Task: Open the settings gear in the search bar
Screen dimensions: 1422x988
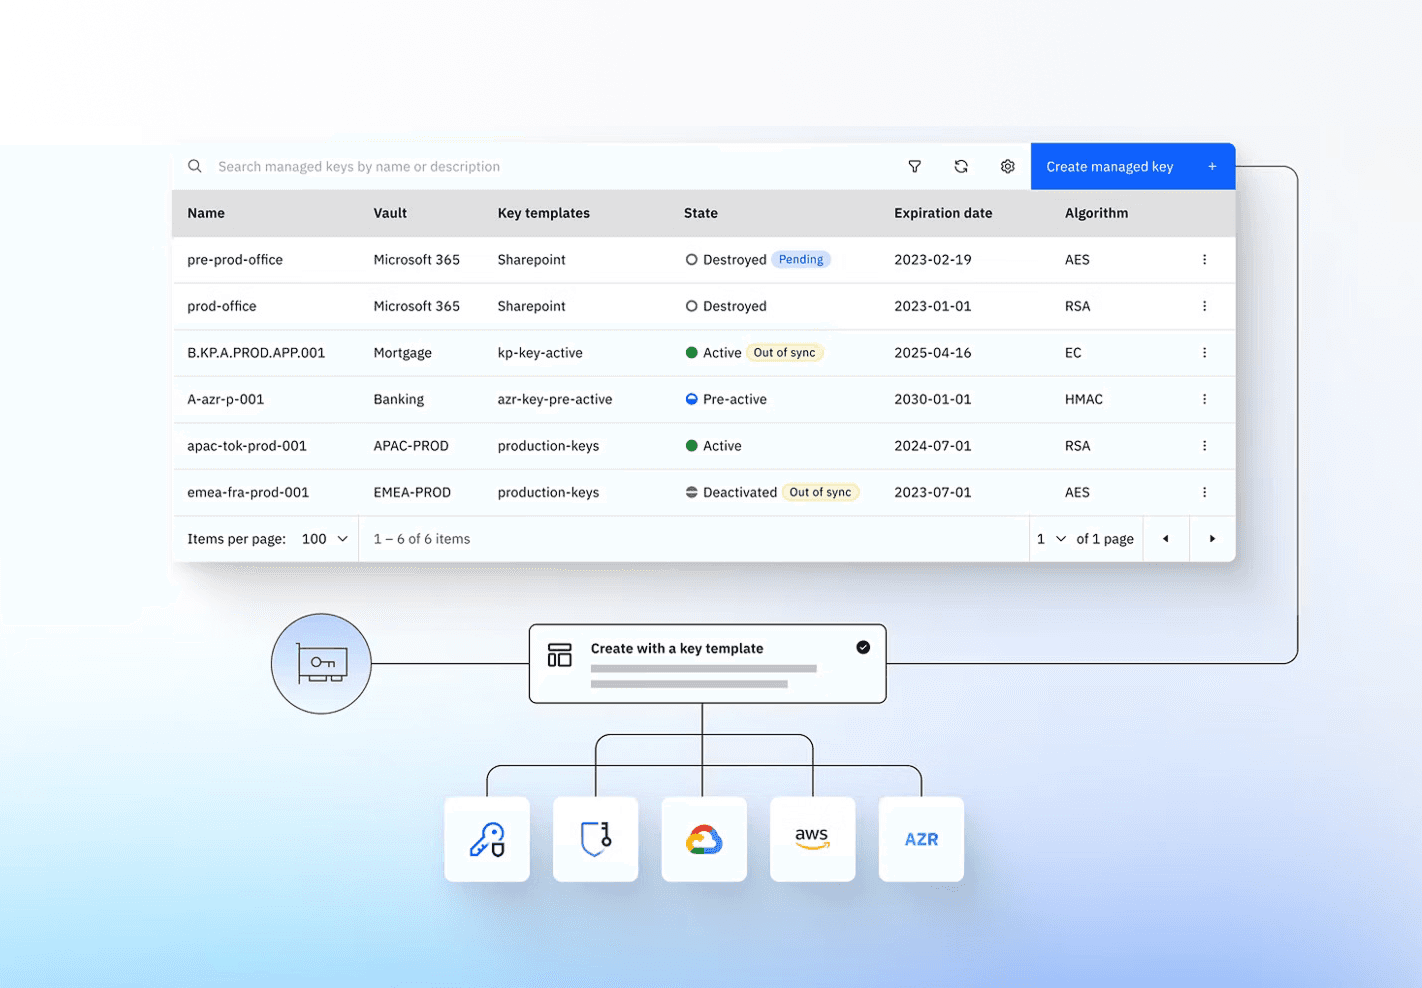Action: click(1008, 166)
